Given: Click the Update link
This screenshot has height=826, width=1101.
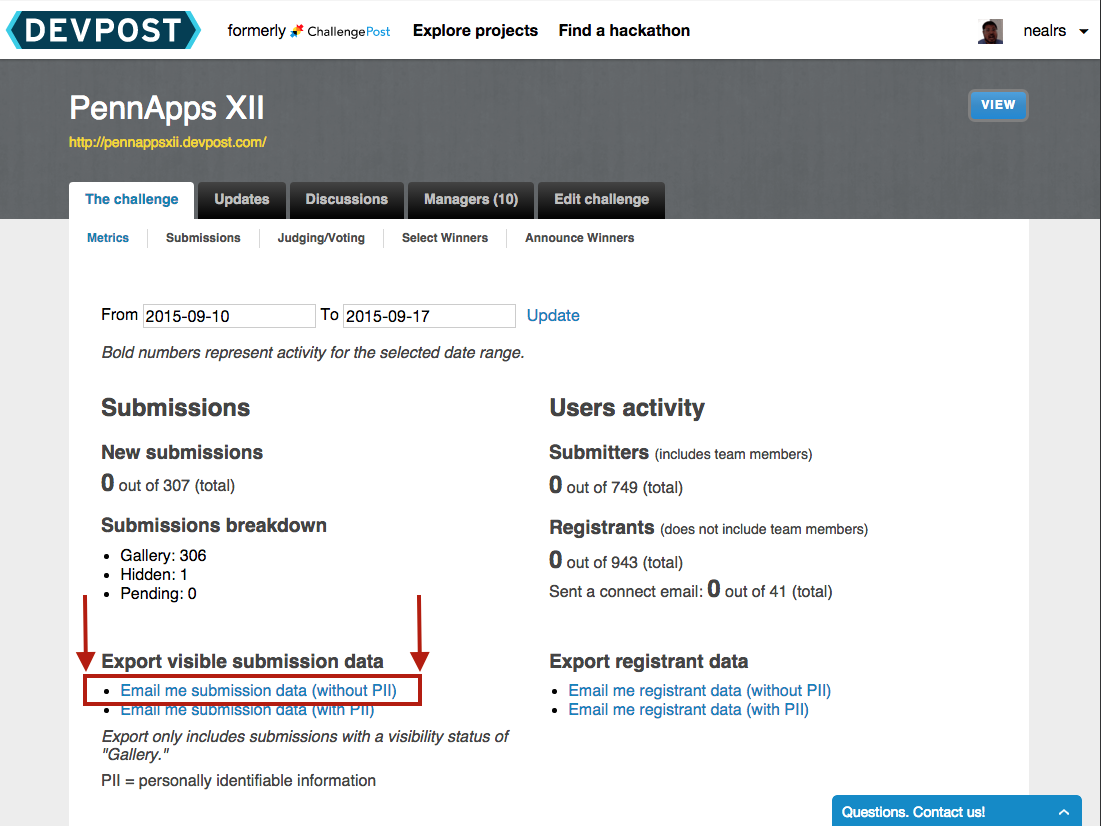Looking at the screenshot, I should [x=553, y=315].
